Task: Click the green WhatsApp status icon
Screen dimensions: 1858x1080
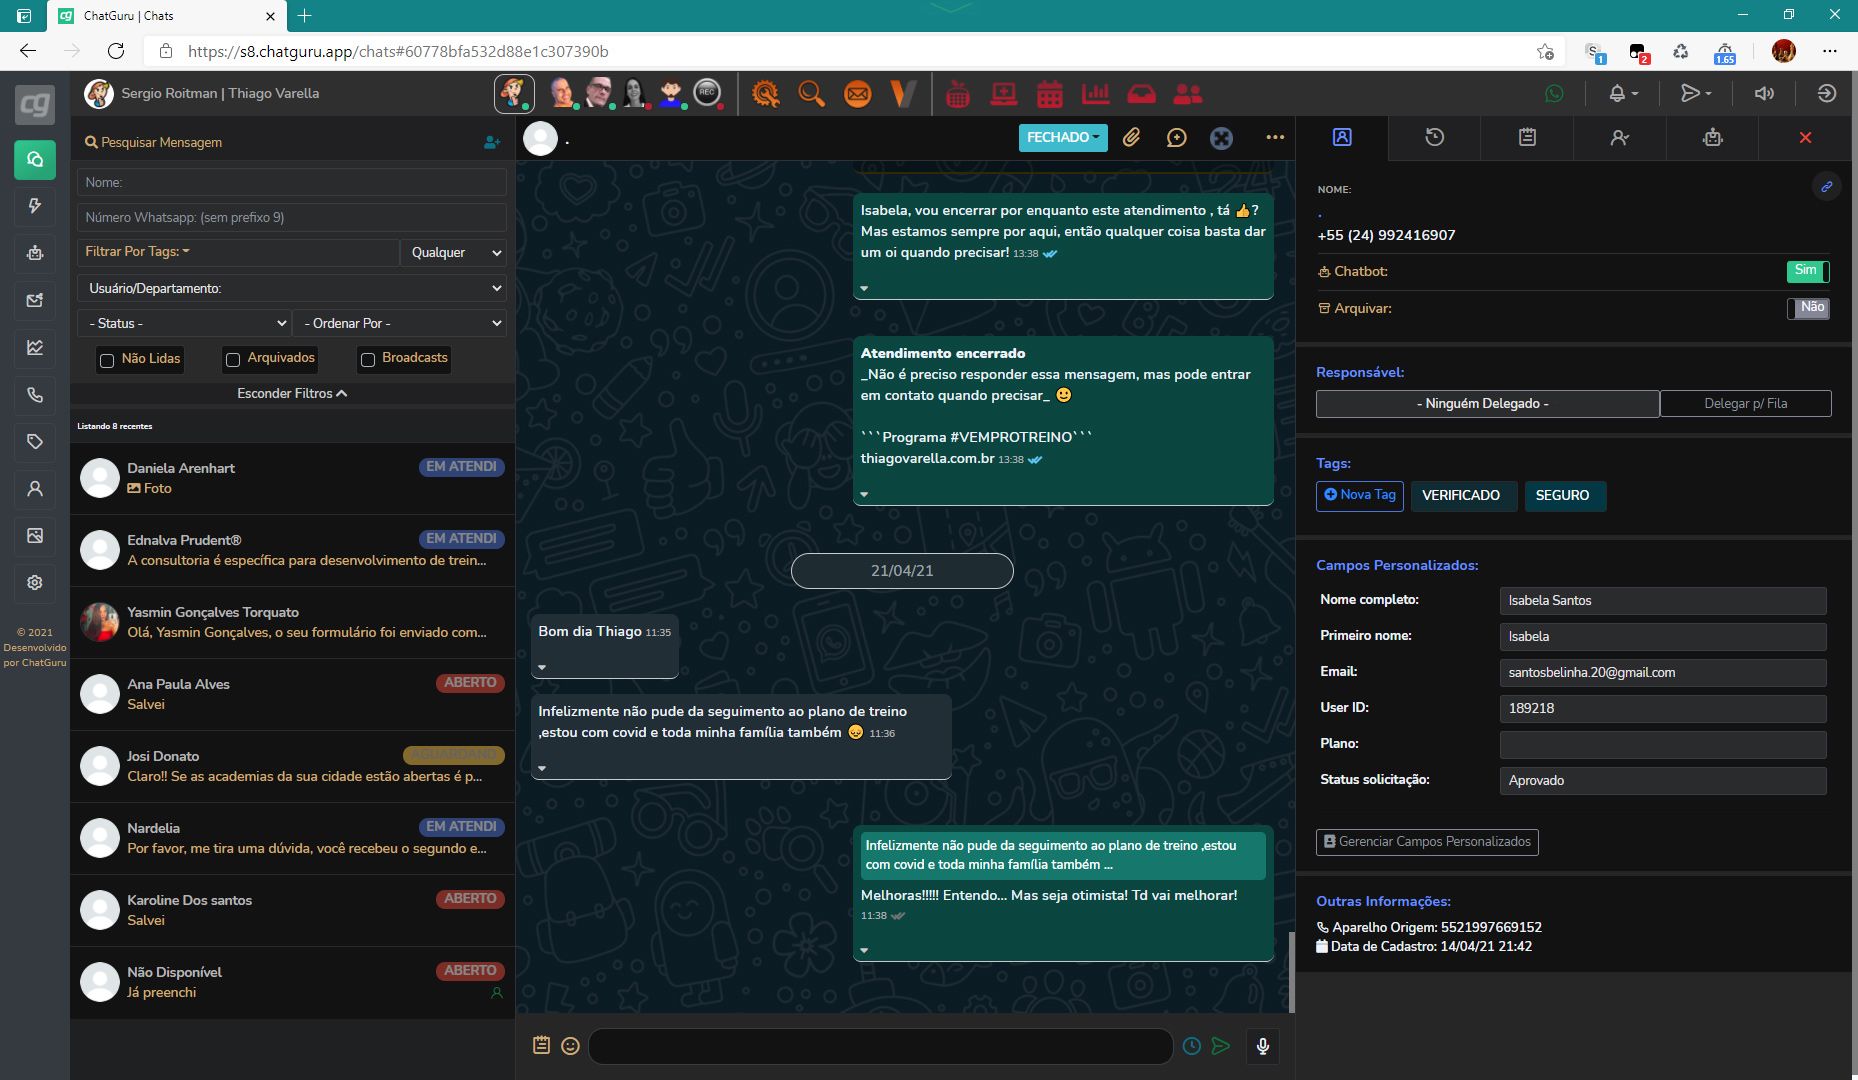Action: pyautogui.click(x=1554, y=93)
